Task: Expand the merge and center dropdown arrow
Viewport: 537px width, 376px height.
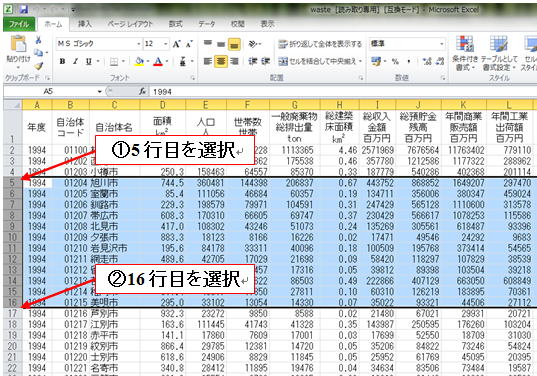Action: point(361,61)
